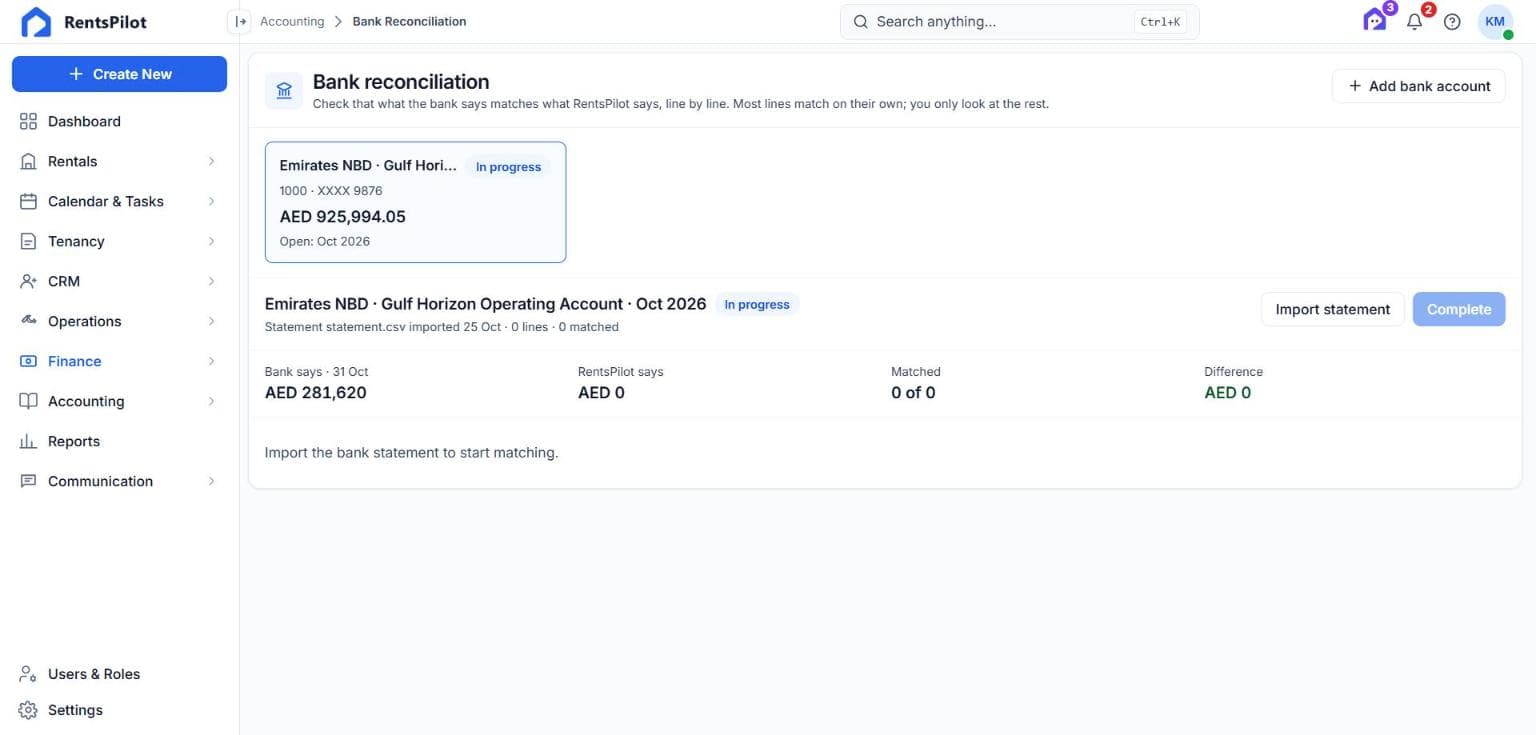The height and width of the screenshot is (735, 1536).
Task: Click the Users & Roles icon
Action: (x=28, y=674)
